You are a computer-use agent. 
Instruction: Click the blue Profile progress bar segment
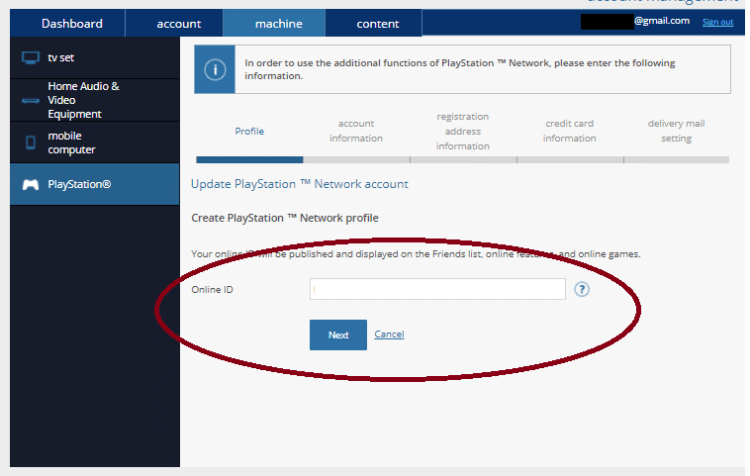250,160
